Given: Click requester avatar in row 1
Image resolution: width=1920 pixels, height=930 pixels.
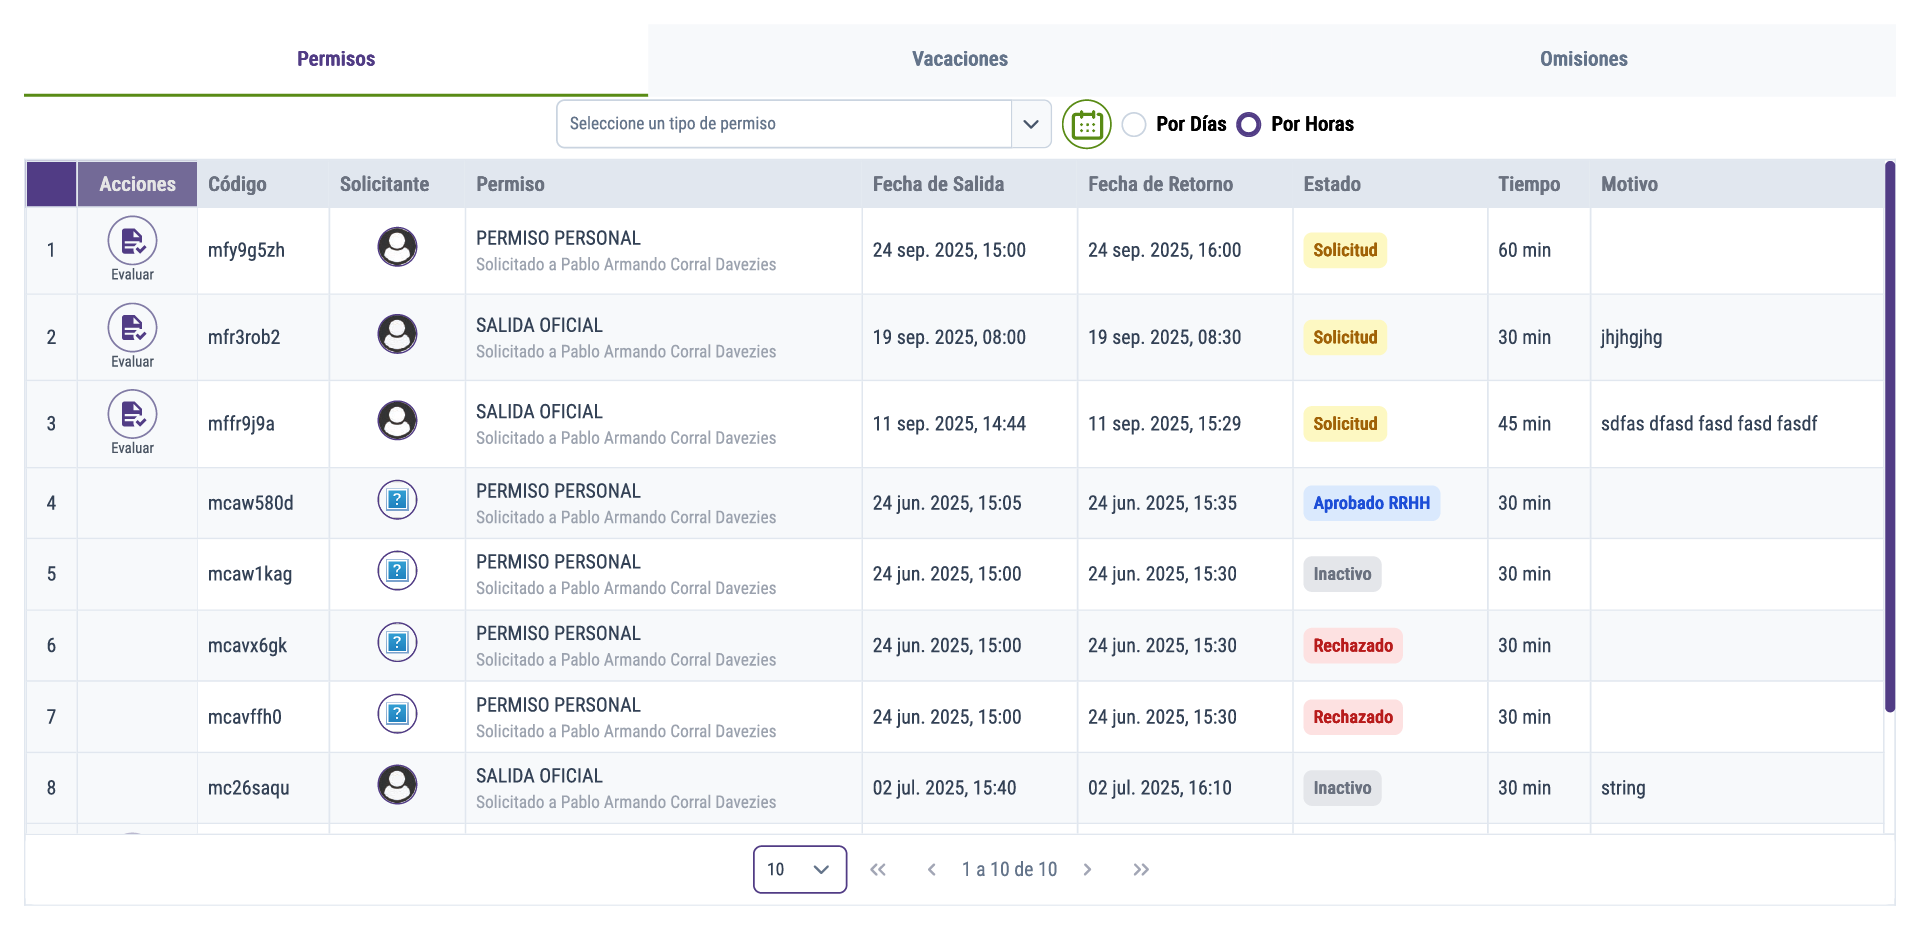Looking at the screenshot, I should tap(397, 247).
